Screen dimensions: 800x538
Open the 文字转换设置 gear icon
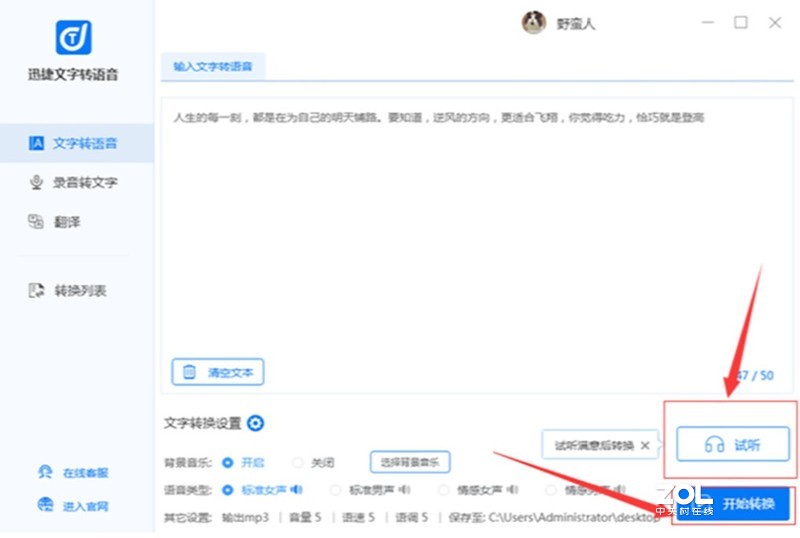click(256, 423)
